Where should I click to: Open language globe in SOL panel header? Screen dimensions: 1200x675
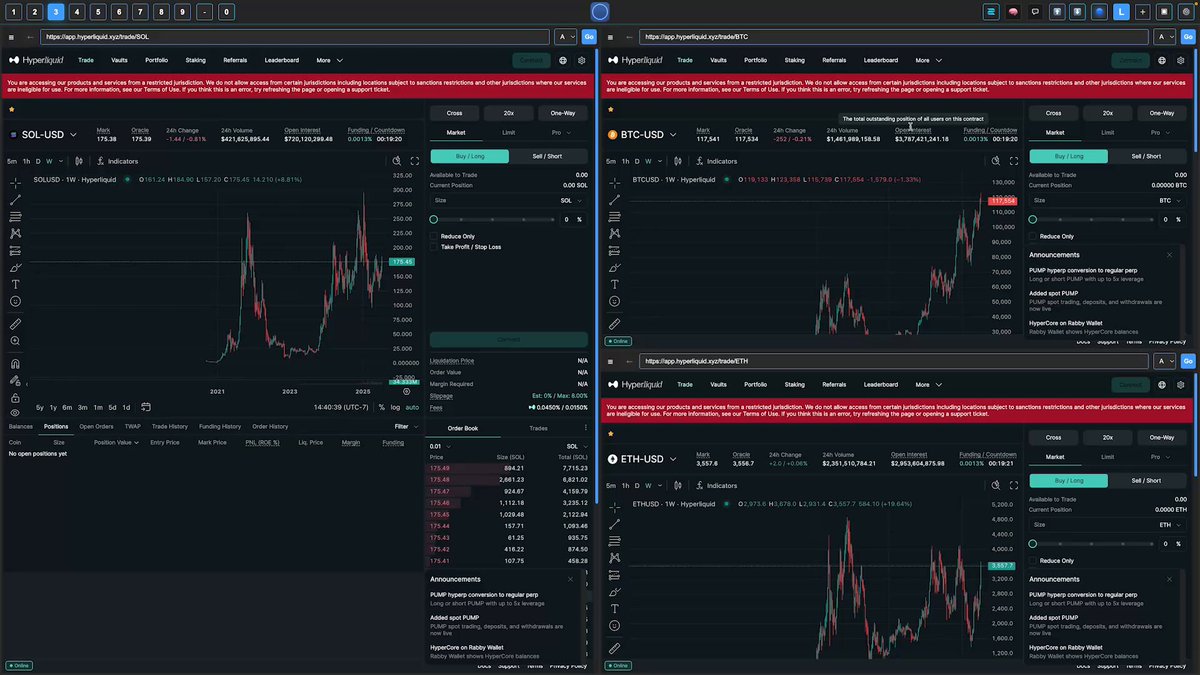click(562, 60)
